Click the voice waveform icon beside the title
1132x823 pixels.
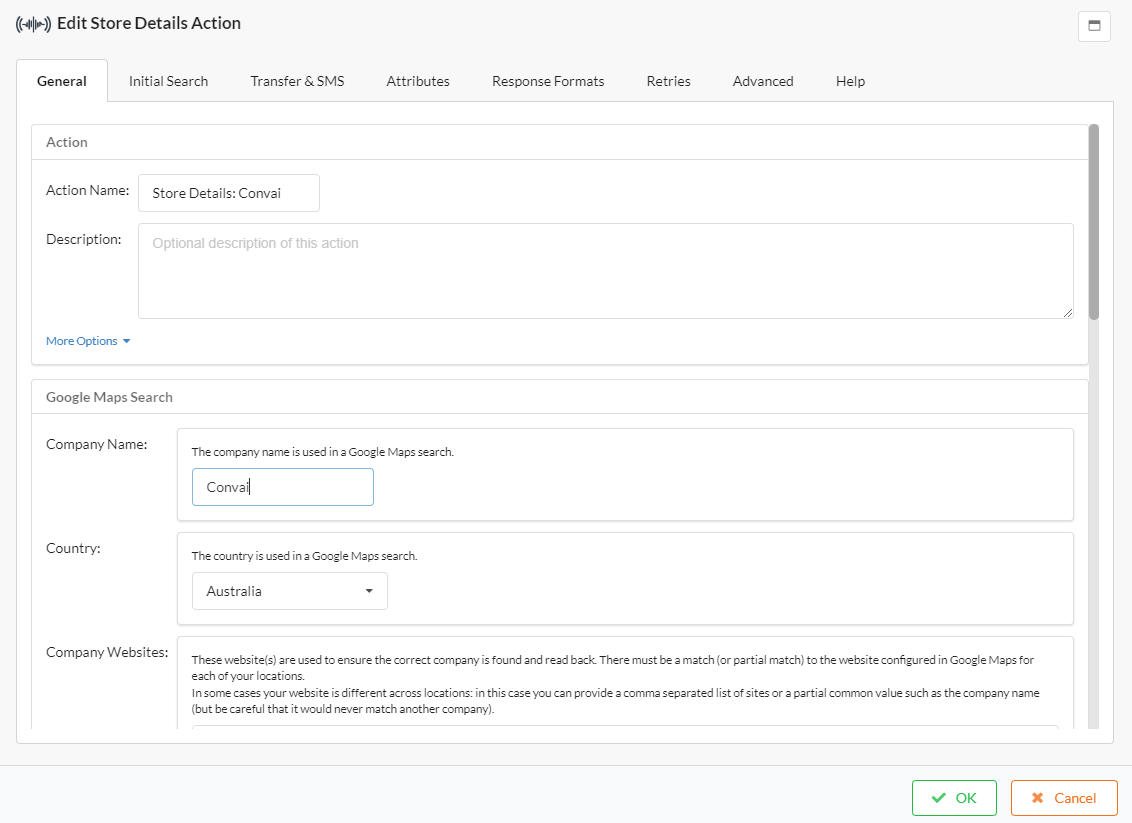[33, 24]
